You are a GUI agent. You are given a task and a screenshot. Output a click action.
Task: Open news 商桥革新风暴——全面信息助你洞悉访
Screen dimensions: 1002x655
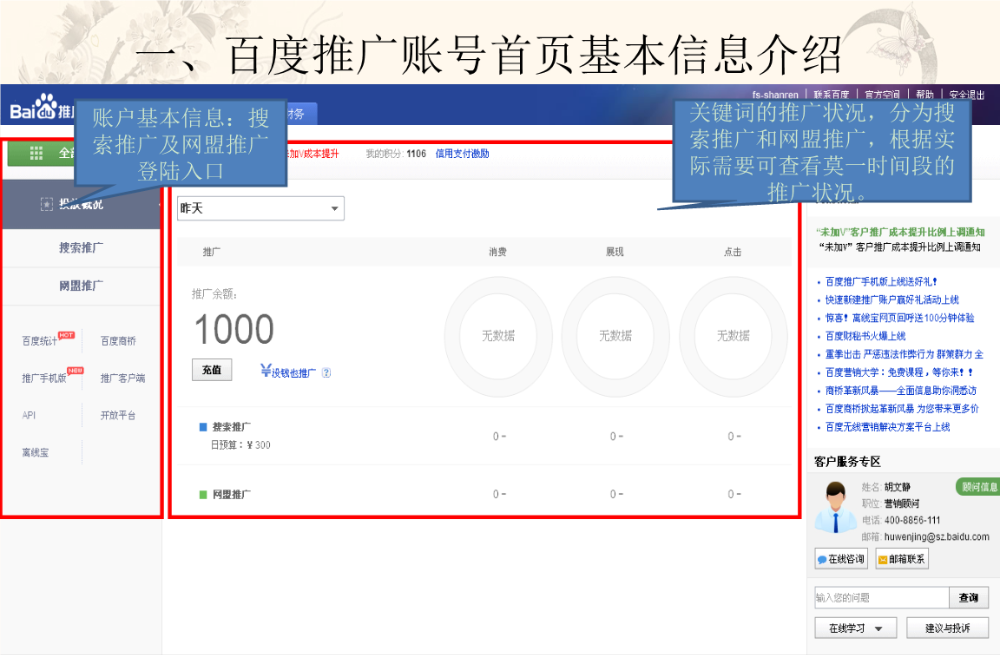pyautogui.click(x=901, y=390)
